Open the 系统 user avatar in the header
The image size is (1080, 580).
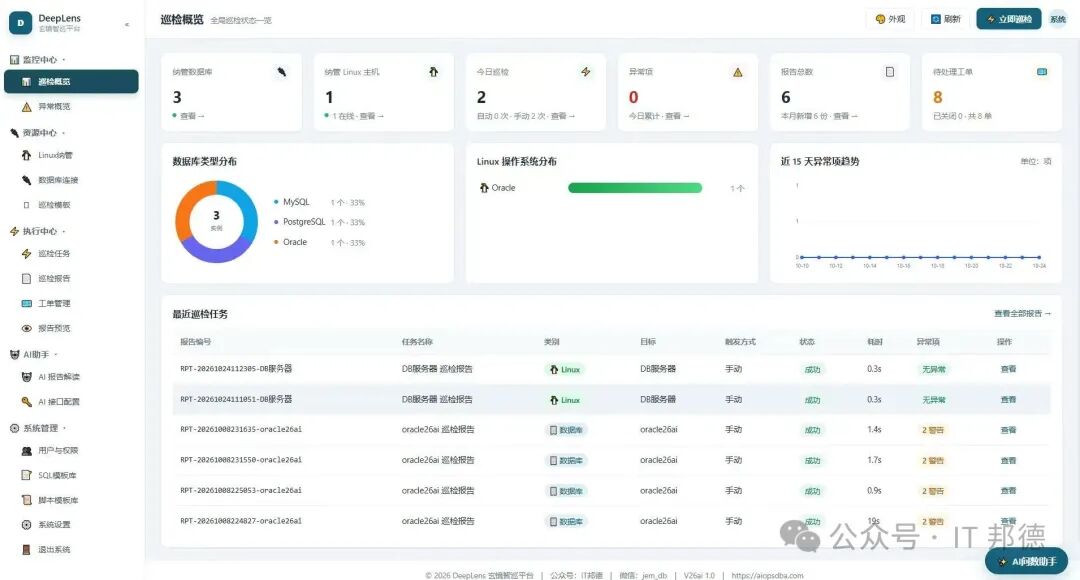click(1058, 19)
